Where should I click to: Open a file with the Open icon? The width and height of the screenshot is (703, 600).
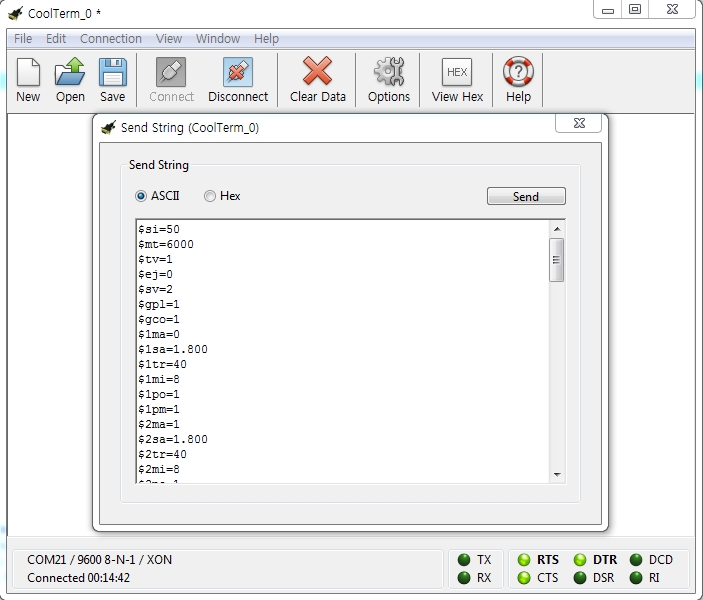[x=70, y=73]
